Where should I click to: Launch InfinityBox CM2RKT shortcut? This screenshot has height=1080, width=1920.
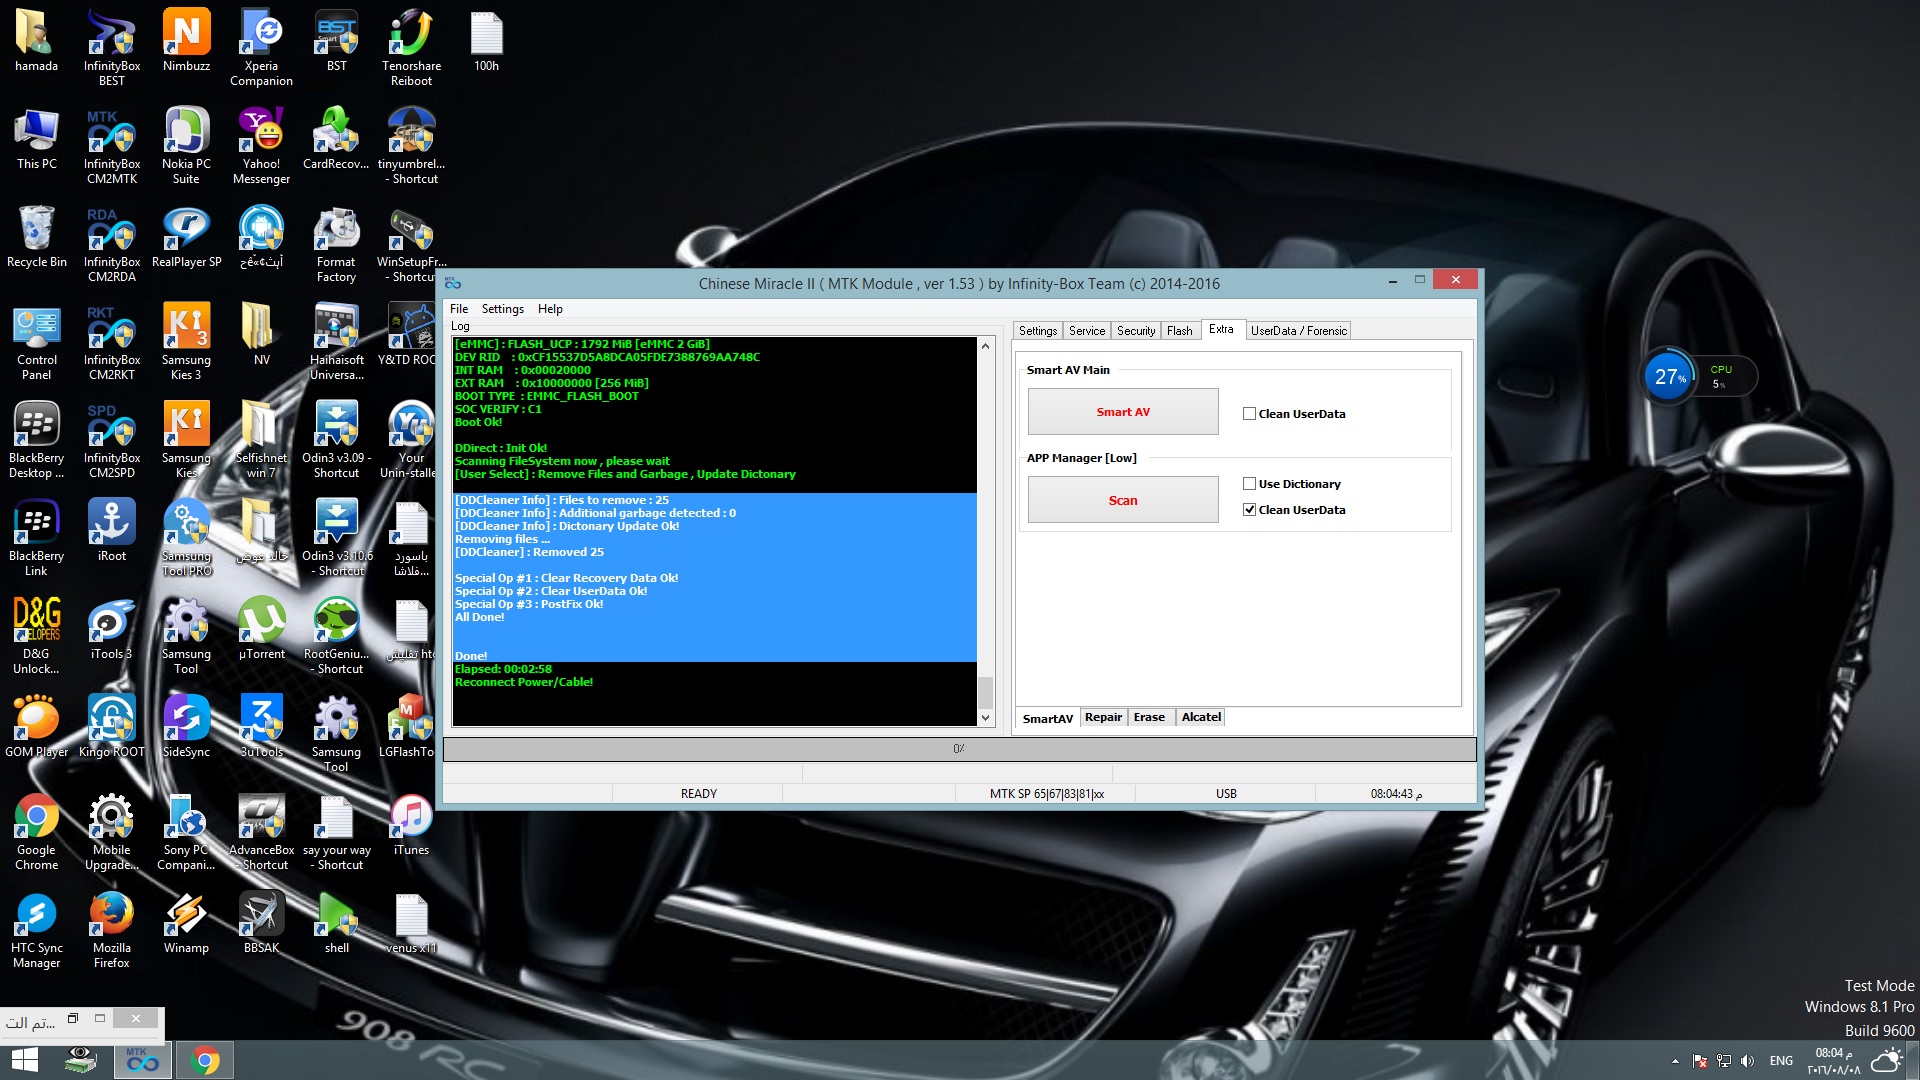112,341
